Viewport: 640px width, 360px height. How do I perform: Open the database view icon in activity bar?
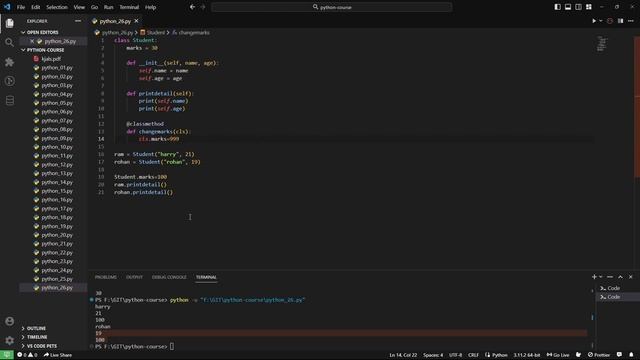(9, 100)
